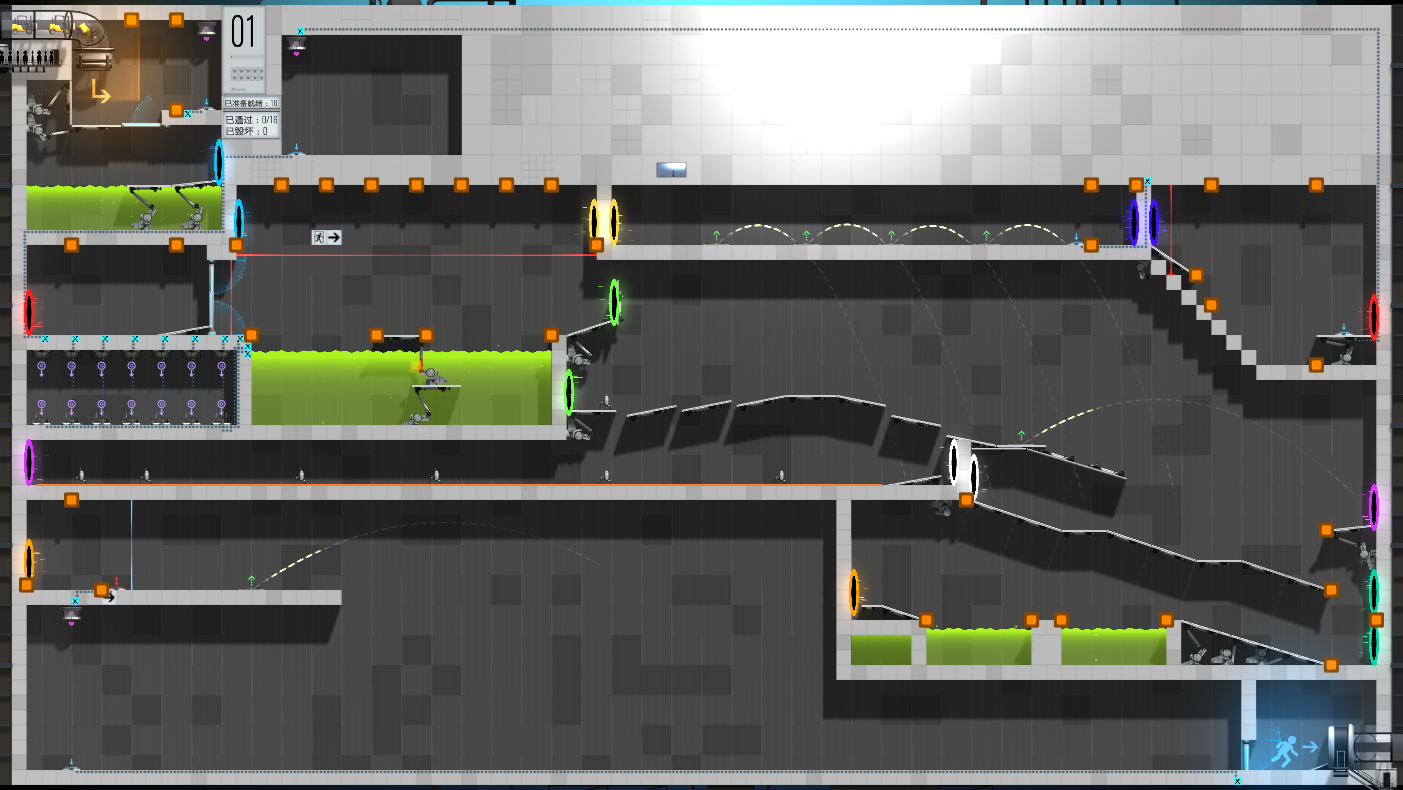Select the magenta portal on the left wall
This screenshot has height=790, width=1403.
tap(29, 462)
